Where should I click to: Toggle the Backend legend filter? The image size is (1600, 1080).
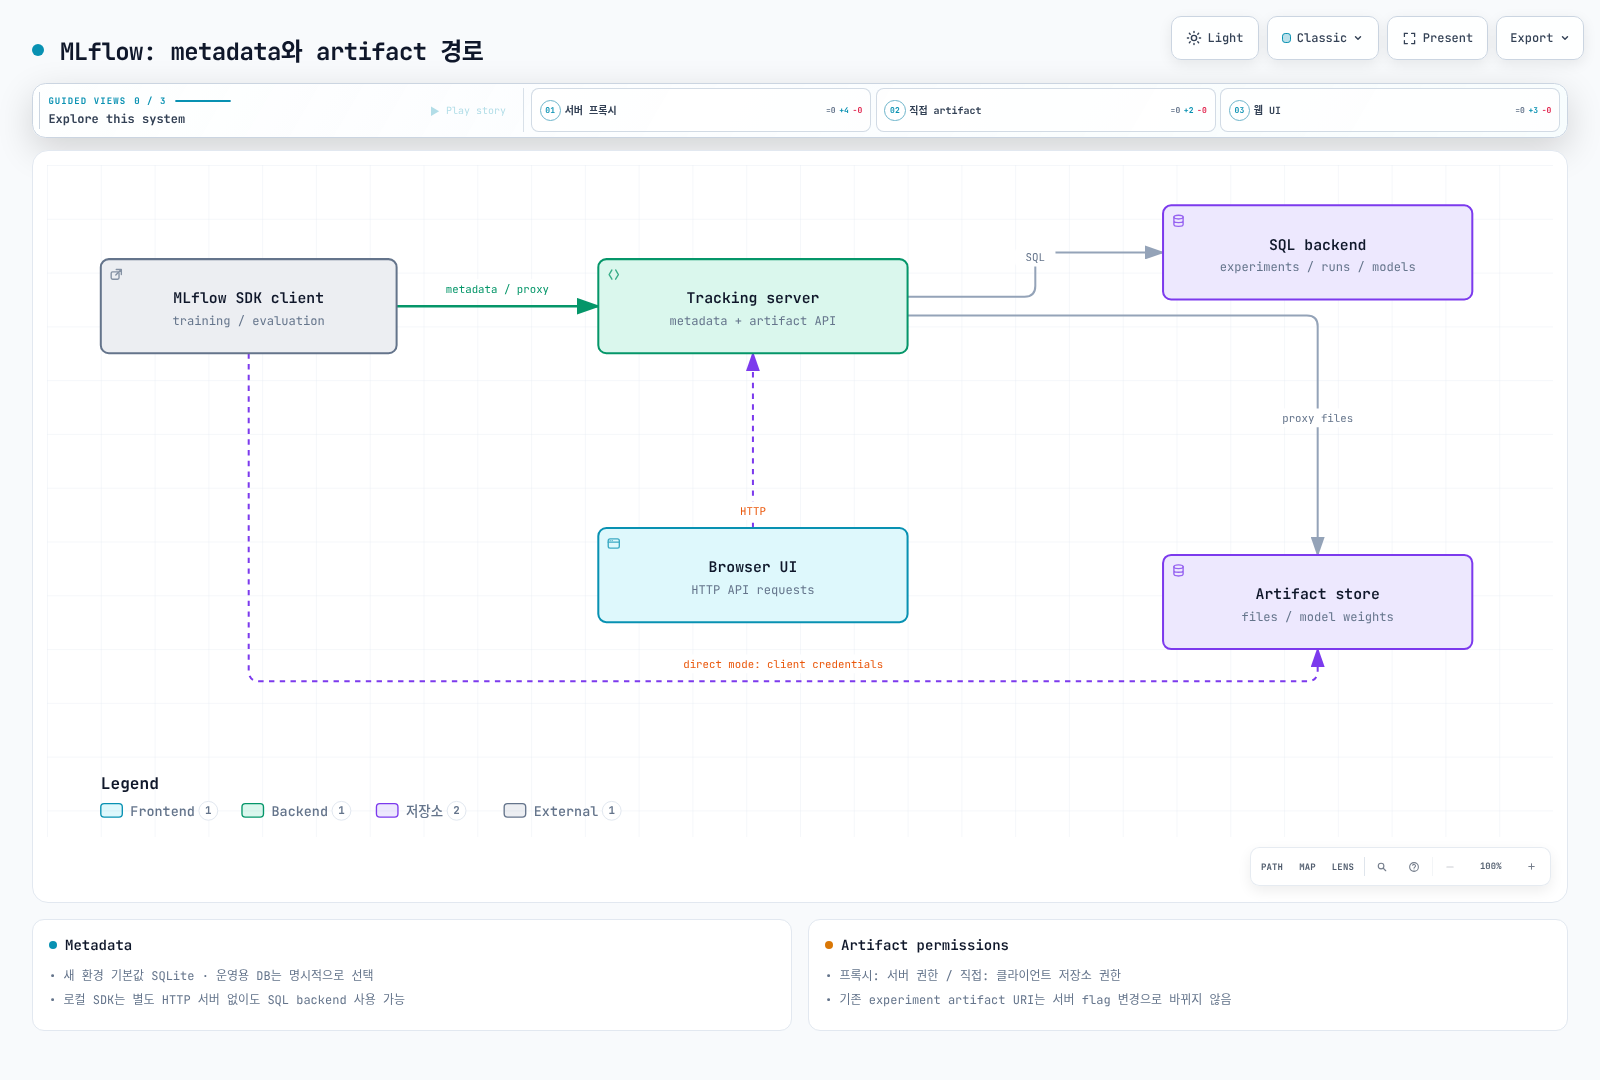point(295,811)
